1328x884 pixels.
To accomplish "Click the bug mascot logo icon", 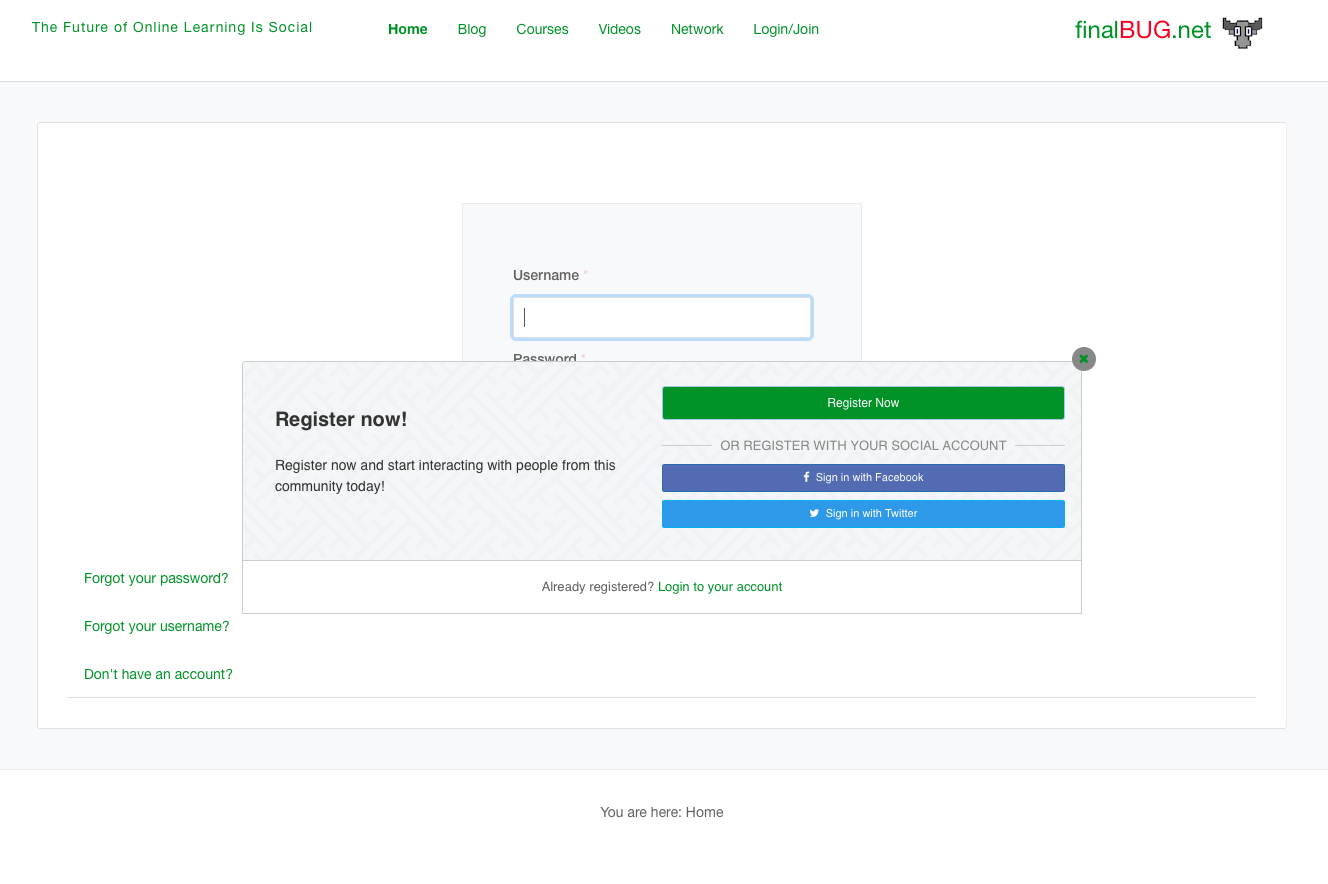I will [x=1242, y=32].
